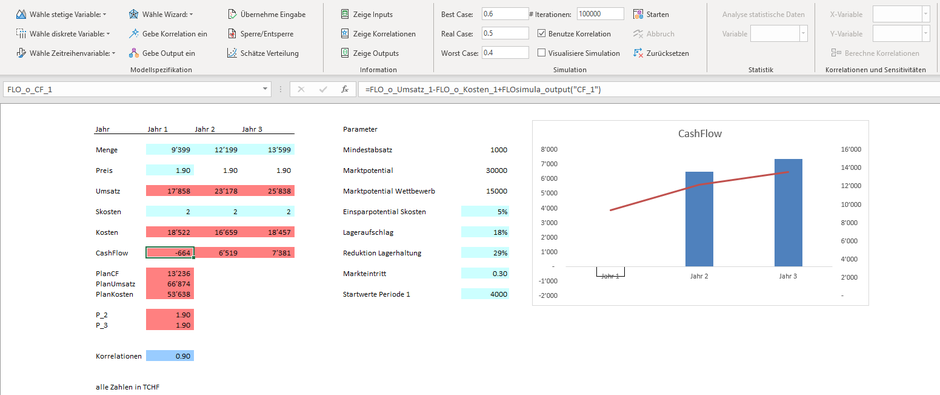
Task: Click the Berechne Korrelationen icon
Action: (x=836, y=53)
